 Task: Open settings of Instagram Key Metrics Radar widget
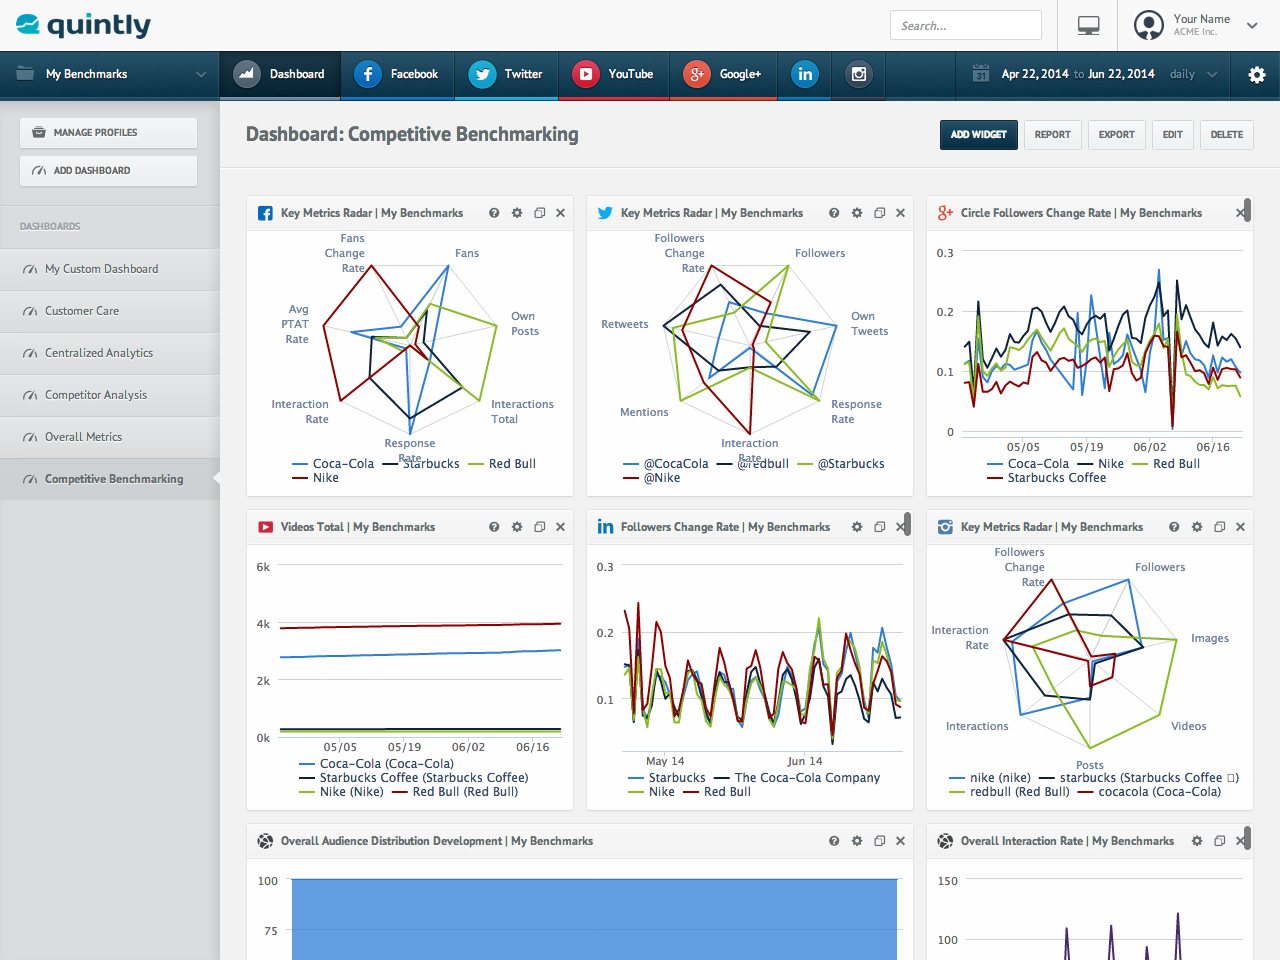[1197, 527]
